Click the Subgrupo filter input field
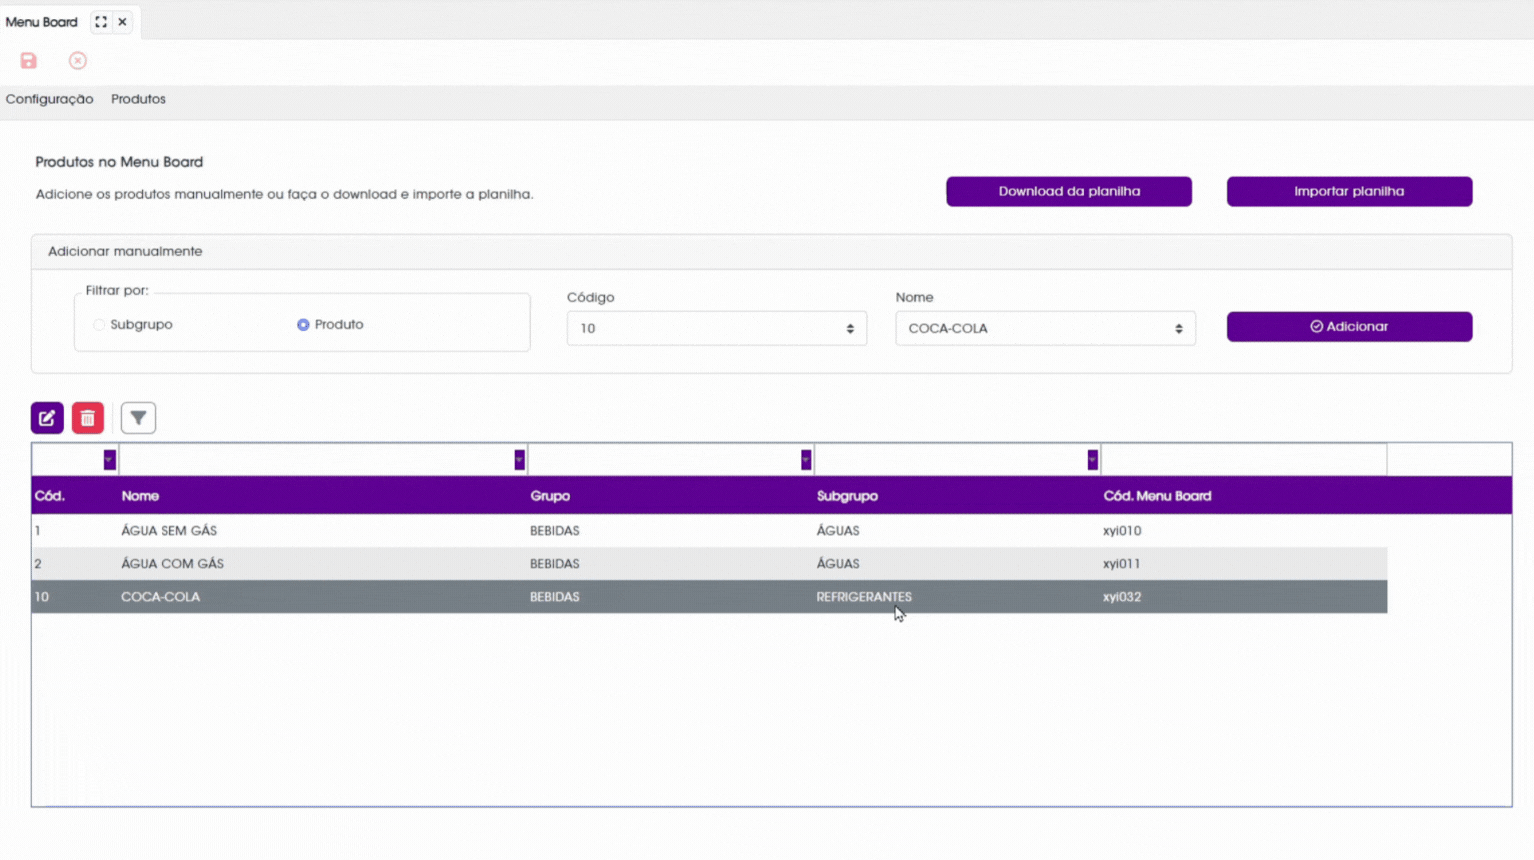Viewport: 1534px width, 860px height. pos(951,460)
